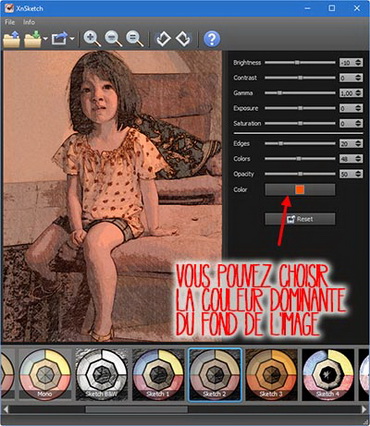Image resolution: width=370 pixels, height=426 pixels.
Task: Rotate image left using toolbar icon
Action: click(x=163, y=39)
